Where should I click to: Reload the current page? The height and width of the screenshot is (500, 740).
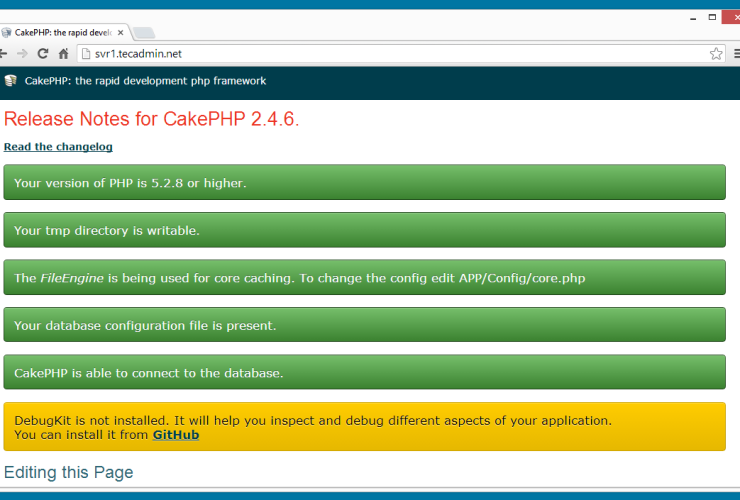coord(44,53)
